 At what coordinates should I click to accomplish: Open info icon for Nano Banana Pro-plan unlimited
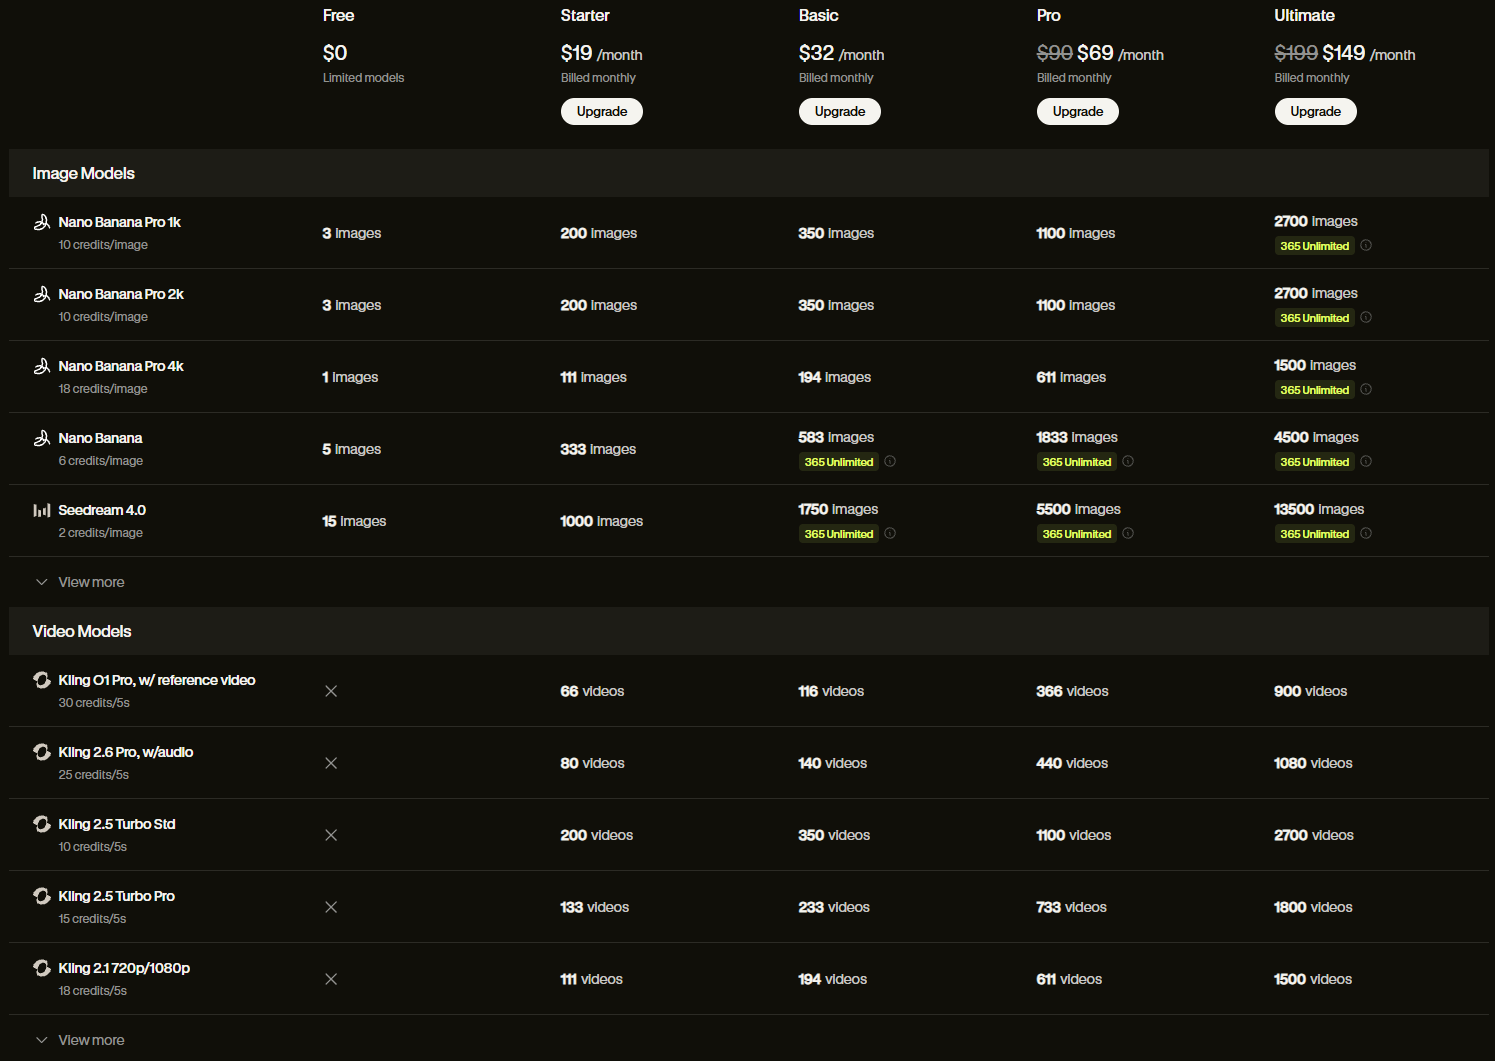coord(1128,461)
